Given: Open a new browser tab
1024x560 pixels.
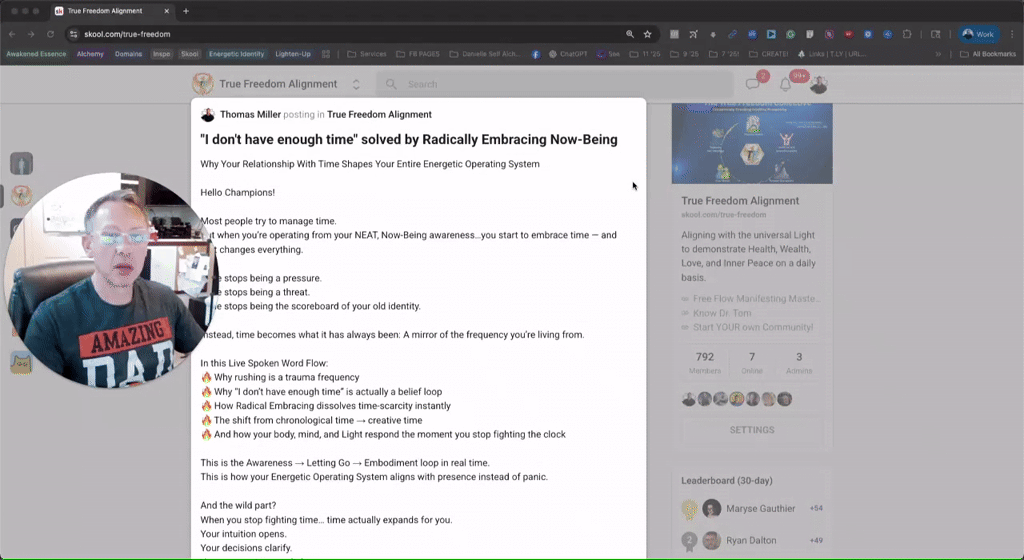Looking at the screenshot, I should tap(186, 11).
